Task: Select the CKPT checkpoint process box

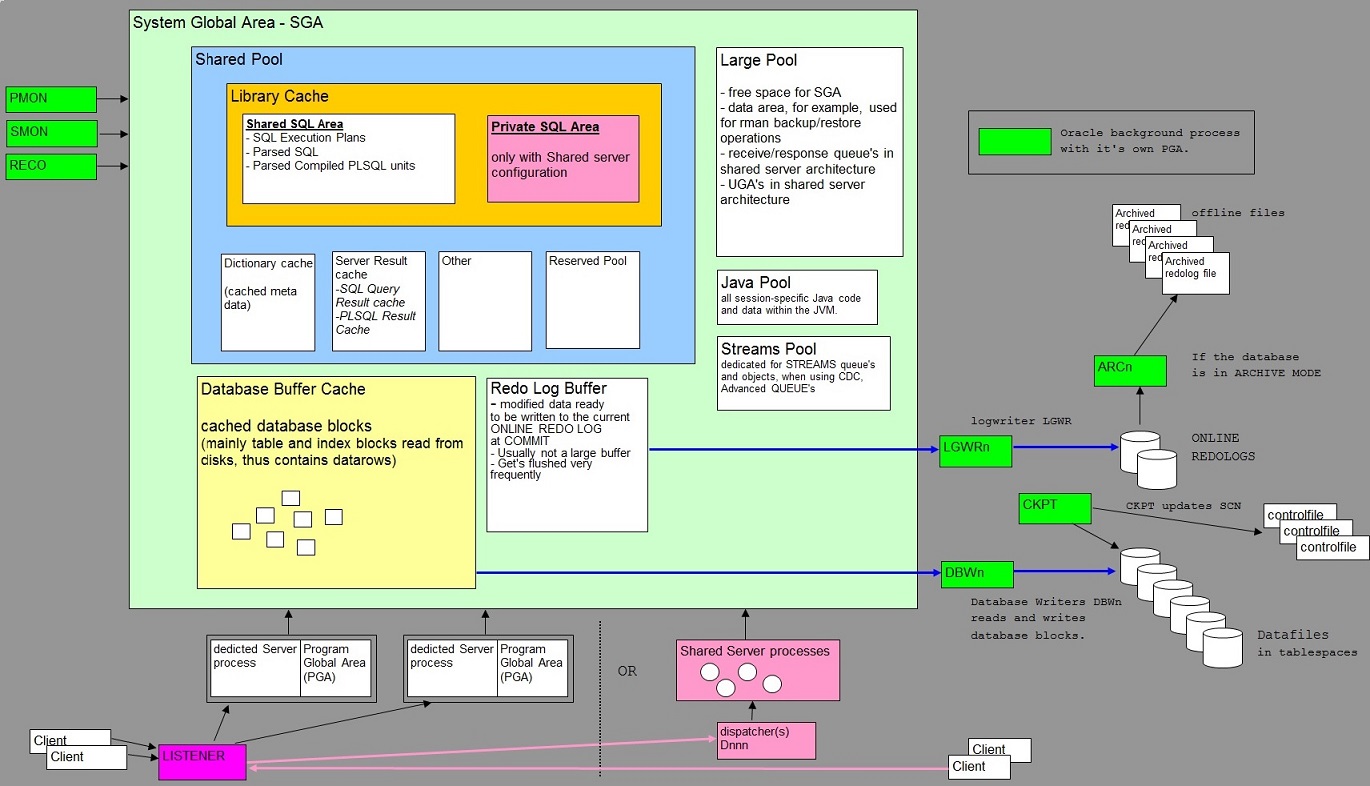Action: (x=1054, y=507)
